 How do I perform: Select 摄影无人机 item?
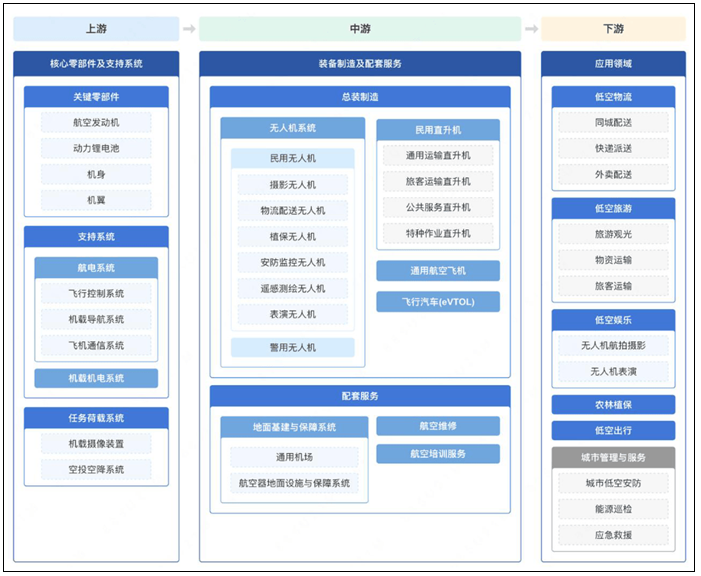(293, 185)
